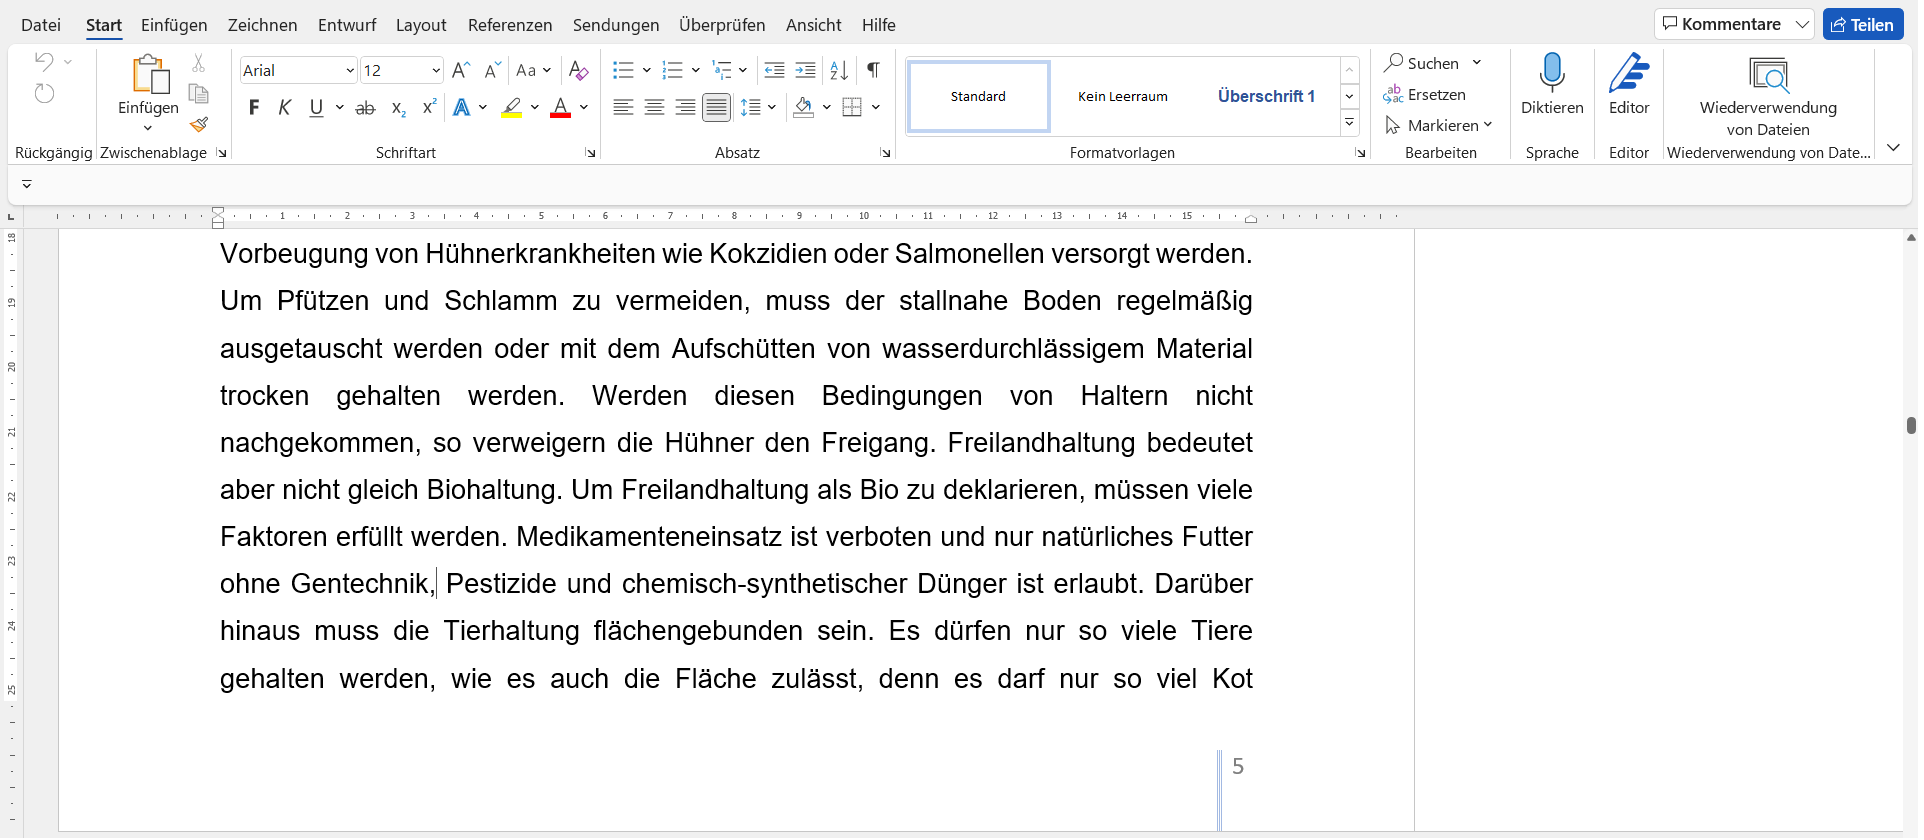The image size is (1924, 840).
Task: Open the font size 12 dropdown
Action: (x=436, y=70)
